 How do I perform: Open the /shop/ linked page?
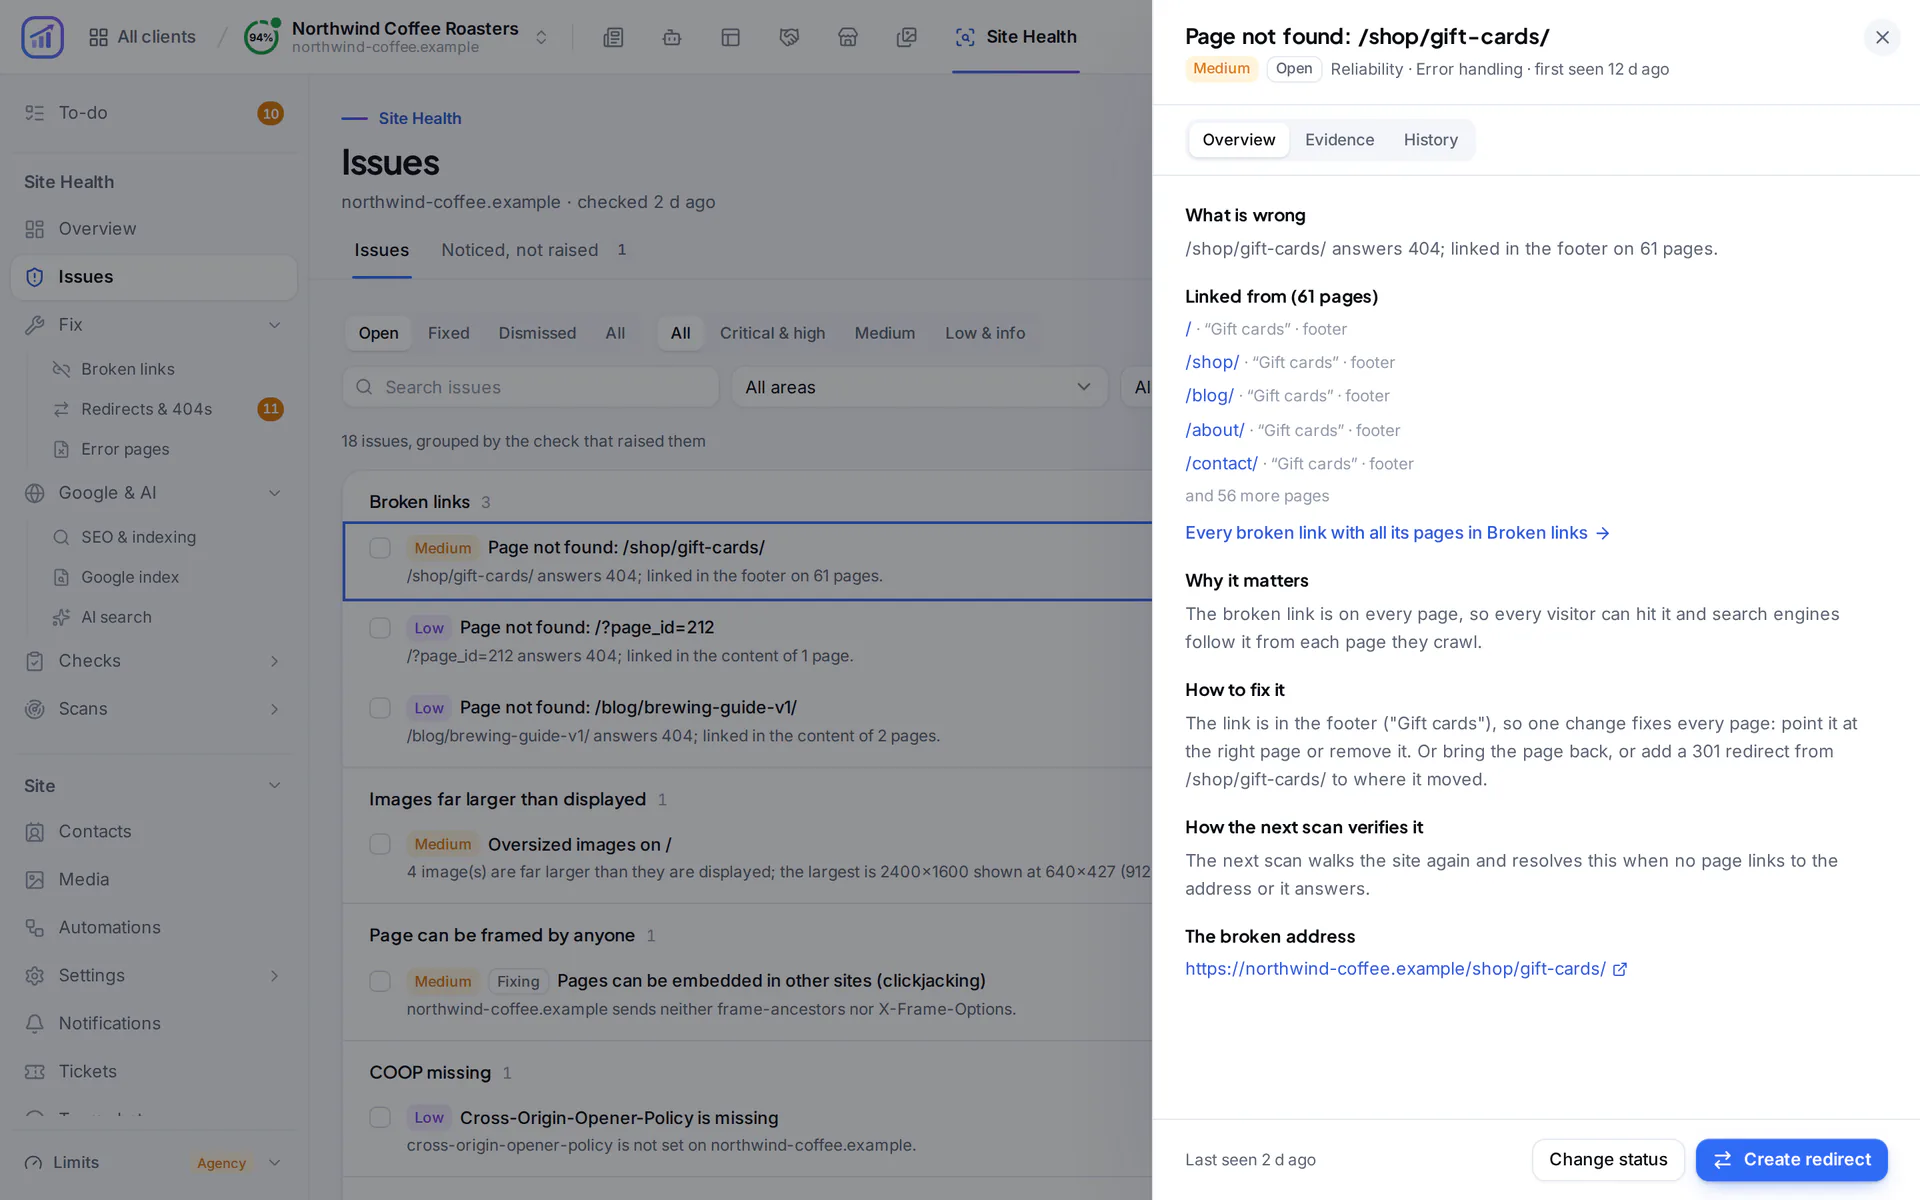(1212, 362)
